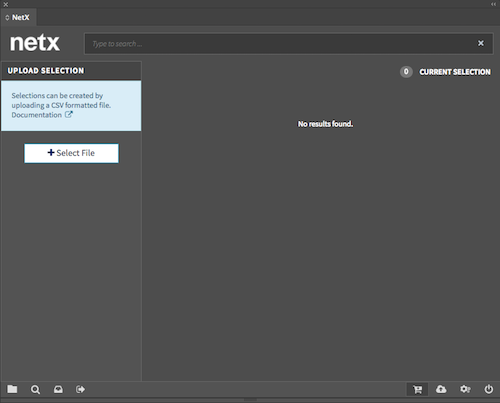
Task: Open the Documentation link
Action: pyautogui.click(x=37, y=115)
